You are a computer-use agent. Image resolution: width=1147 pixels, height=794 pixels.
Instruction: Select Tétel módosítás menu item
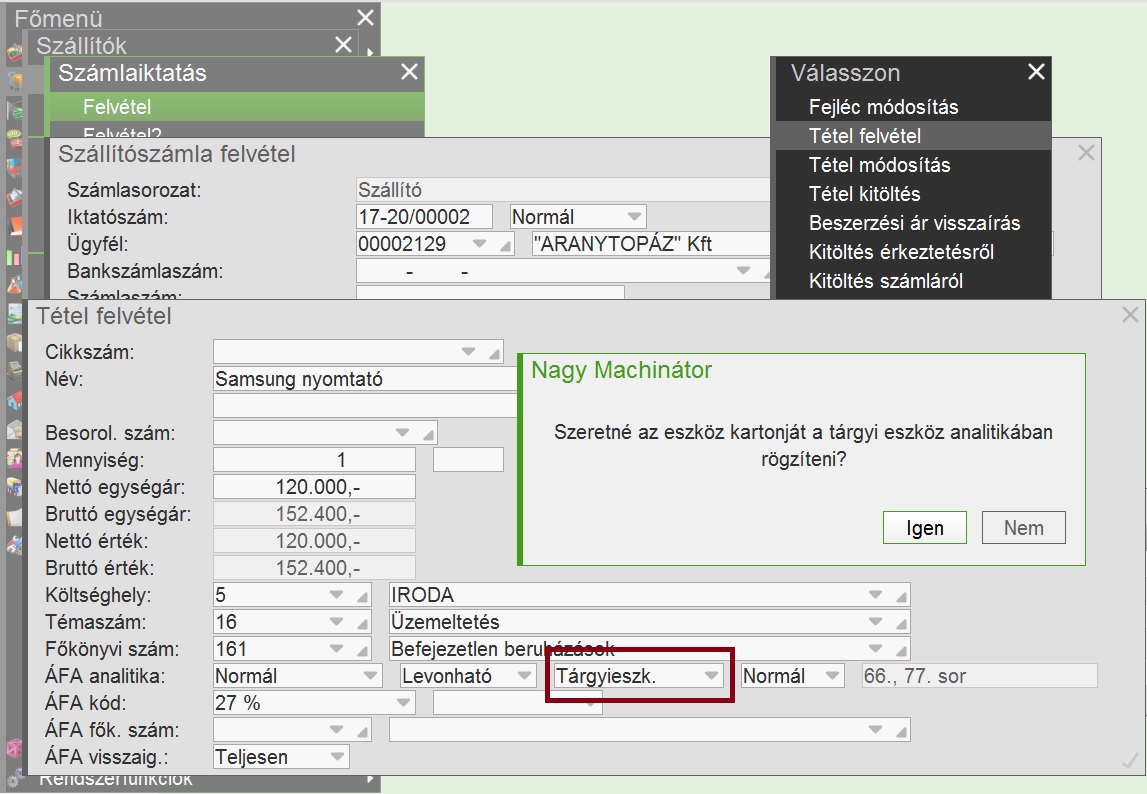tap(913, 165)
